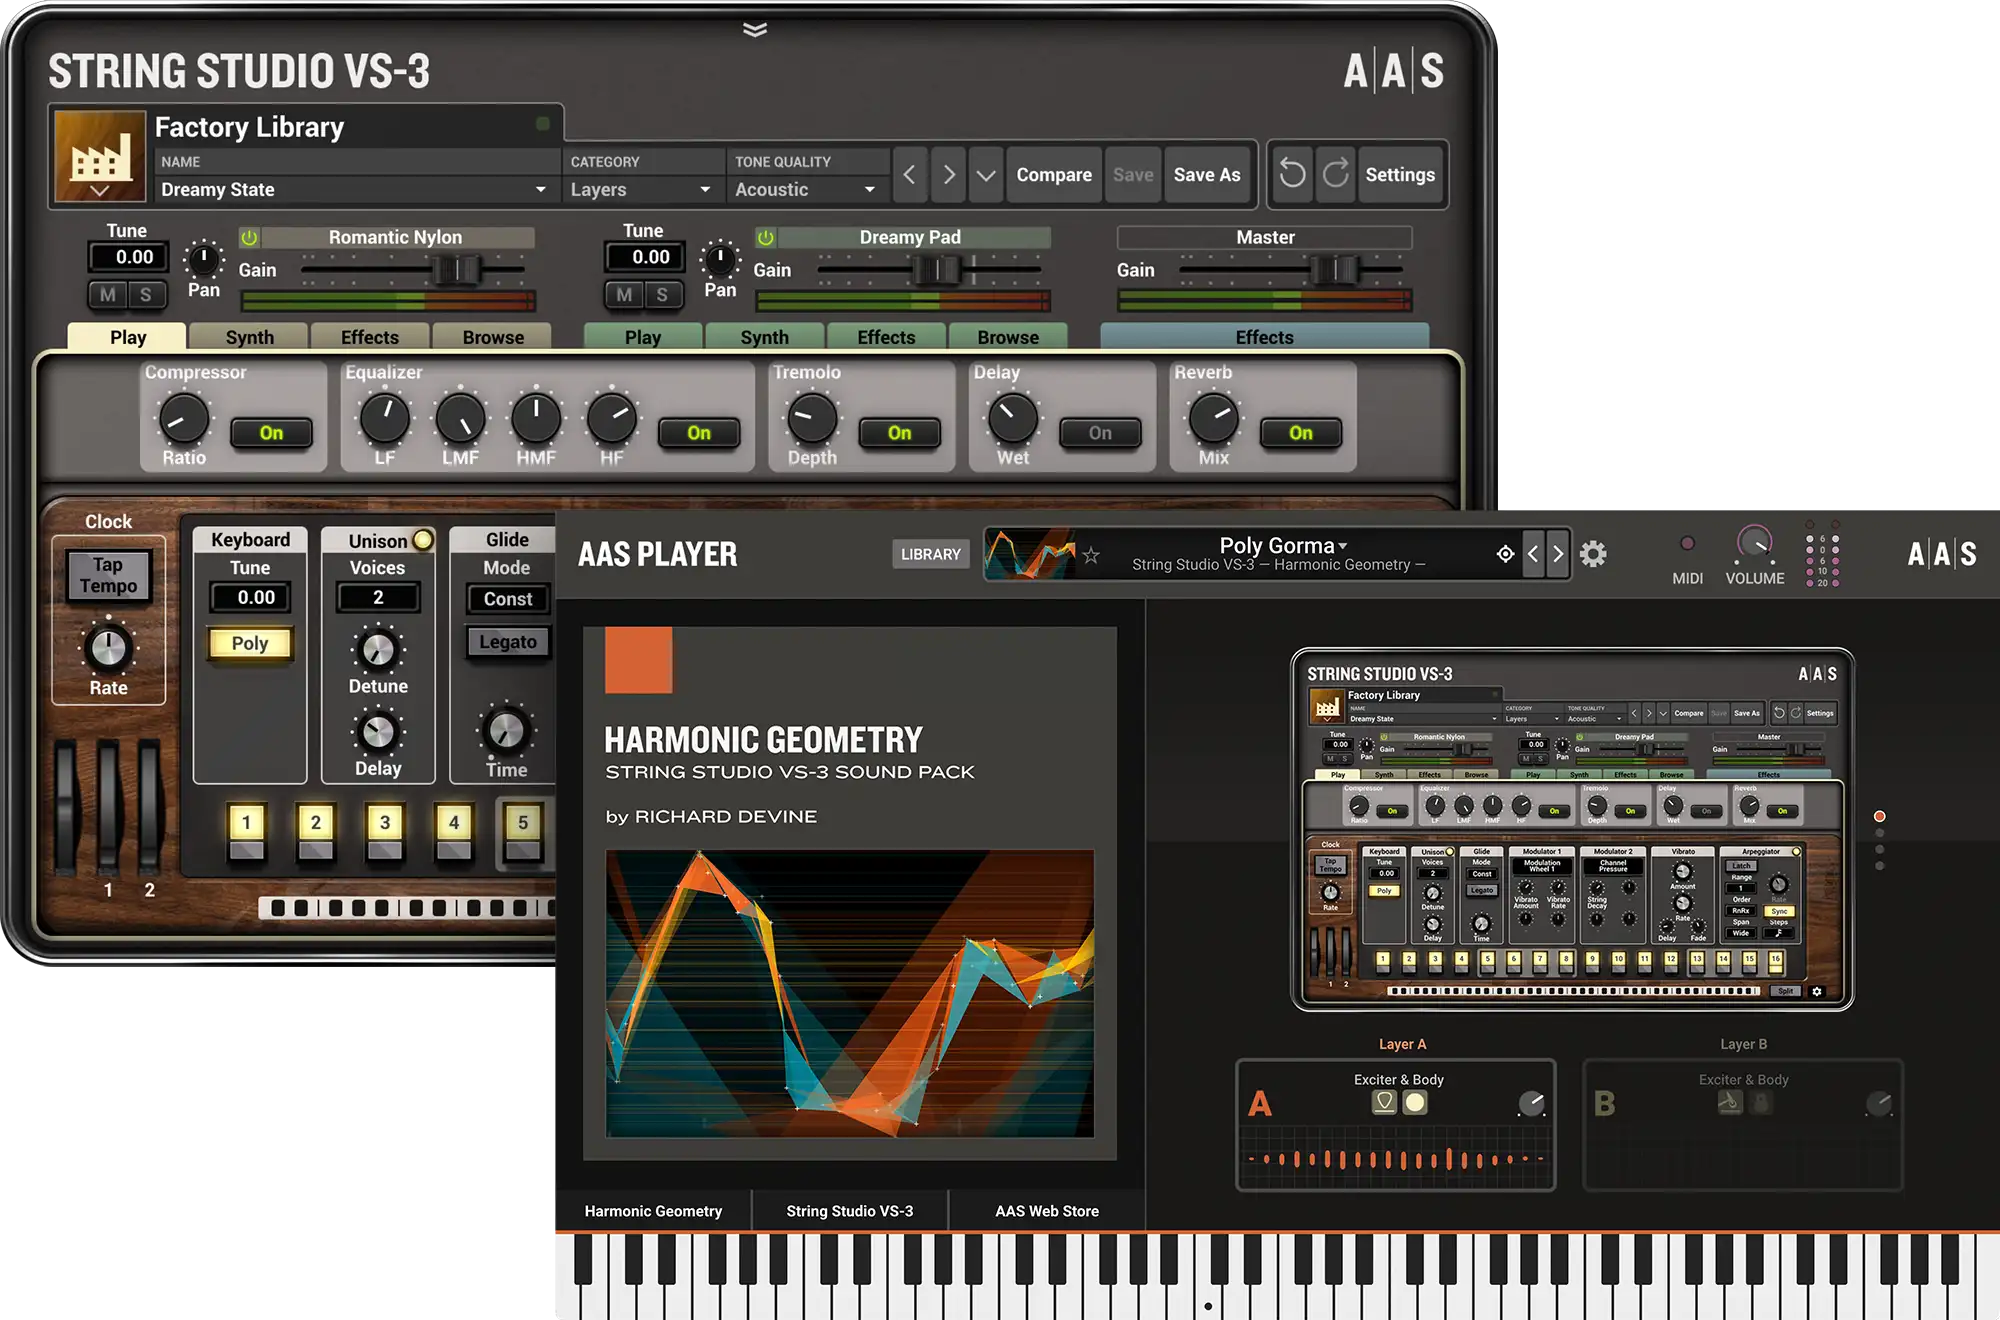This screenshot has height=1320, width=2000.
Task: Expand the preset list down chevron
Action: click(986, 174)
